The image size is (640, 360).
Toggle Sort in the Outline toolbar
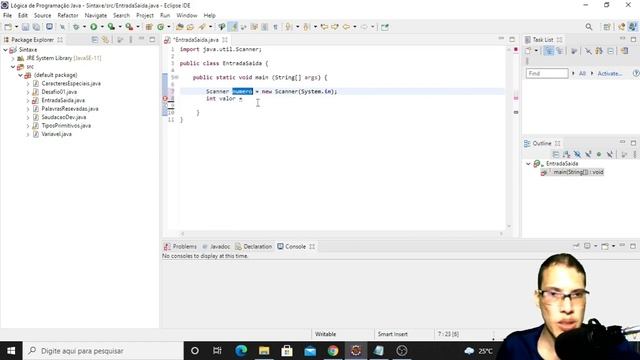pyautogui.click(x=567, y=154)
